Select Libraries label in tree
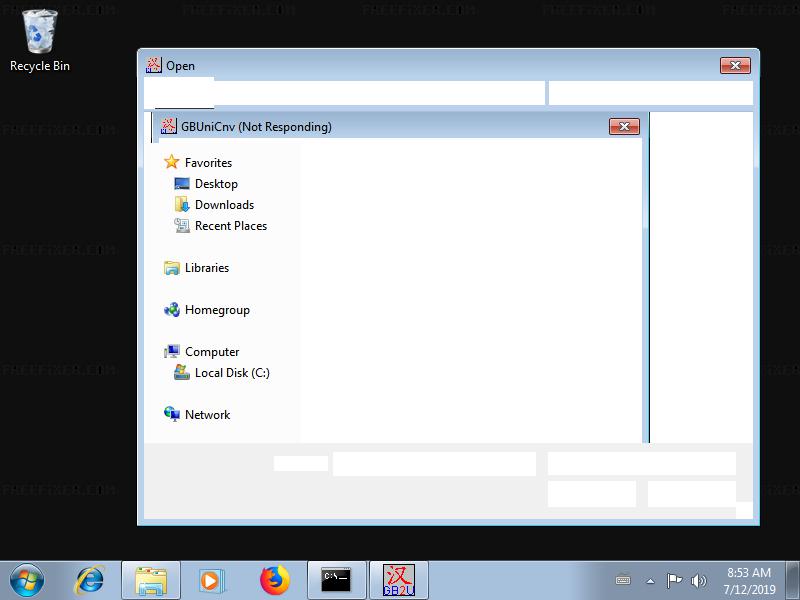The height and width of the screenshot is (600, 800). 207,268
